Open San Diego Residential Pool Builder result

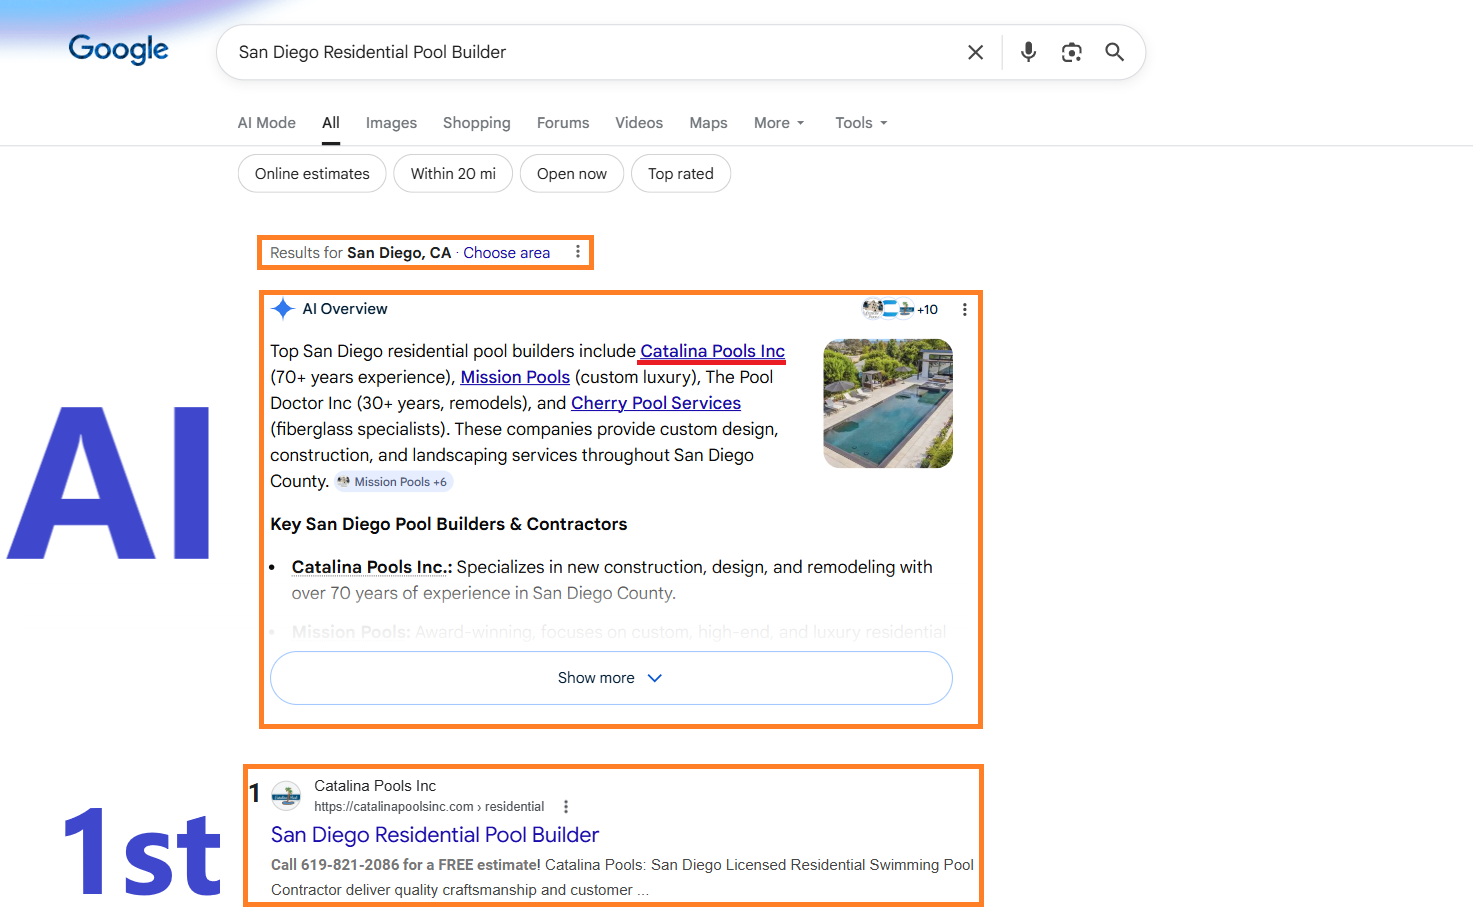coord(434,835)
